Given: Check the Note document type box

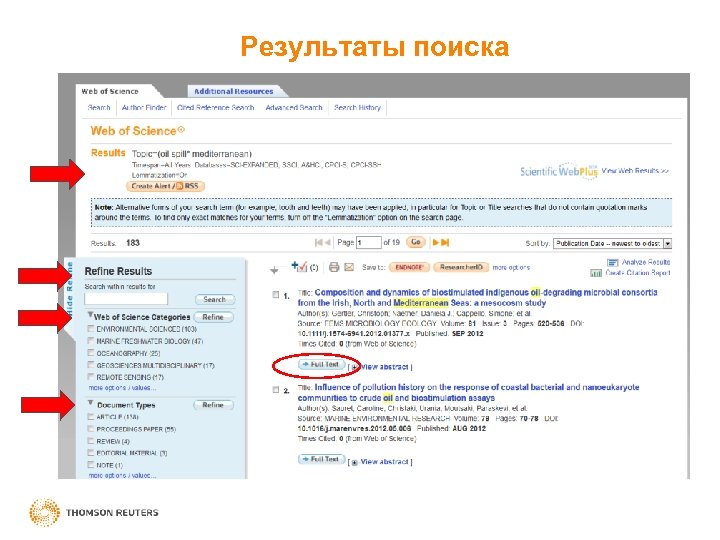Looking at the screenshot, I should click(91, 465).
